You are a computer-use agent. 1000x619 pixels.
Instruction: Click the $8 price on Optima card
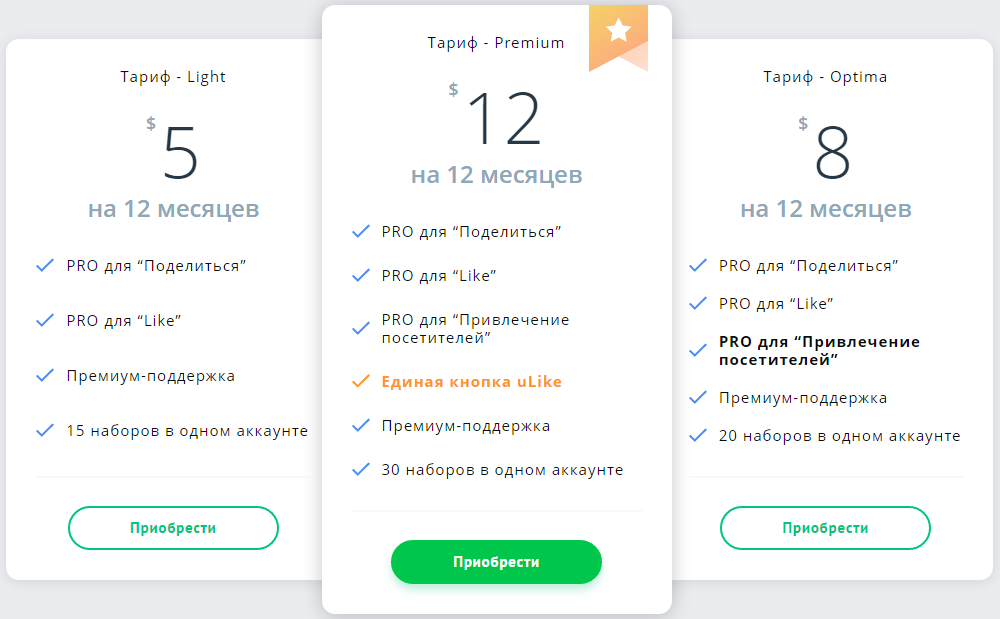coord(831,153)
